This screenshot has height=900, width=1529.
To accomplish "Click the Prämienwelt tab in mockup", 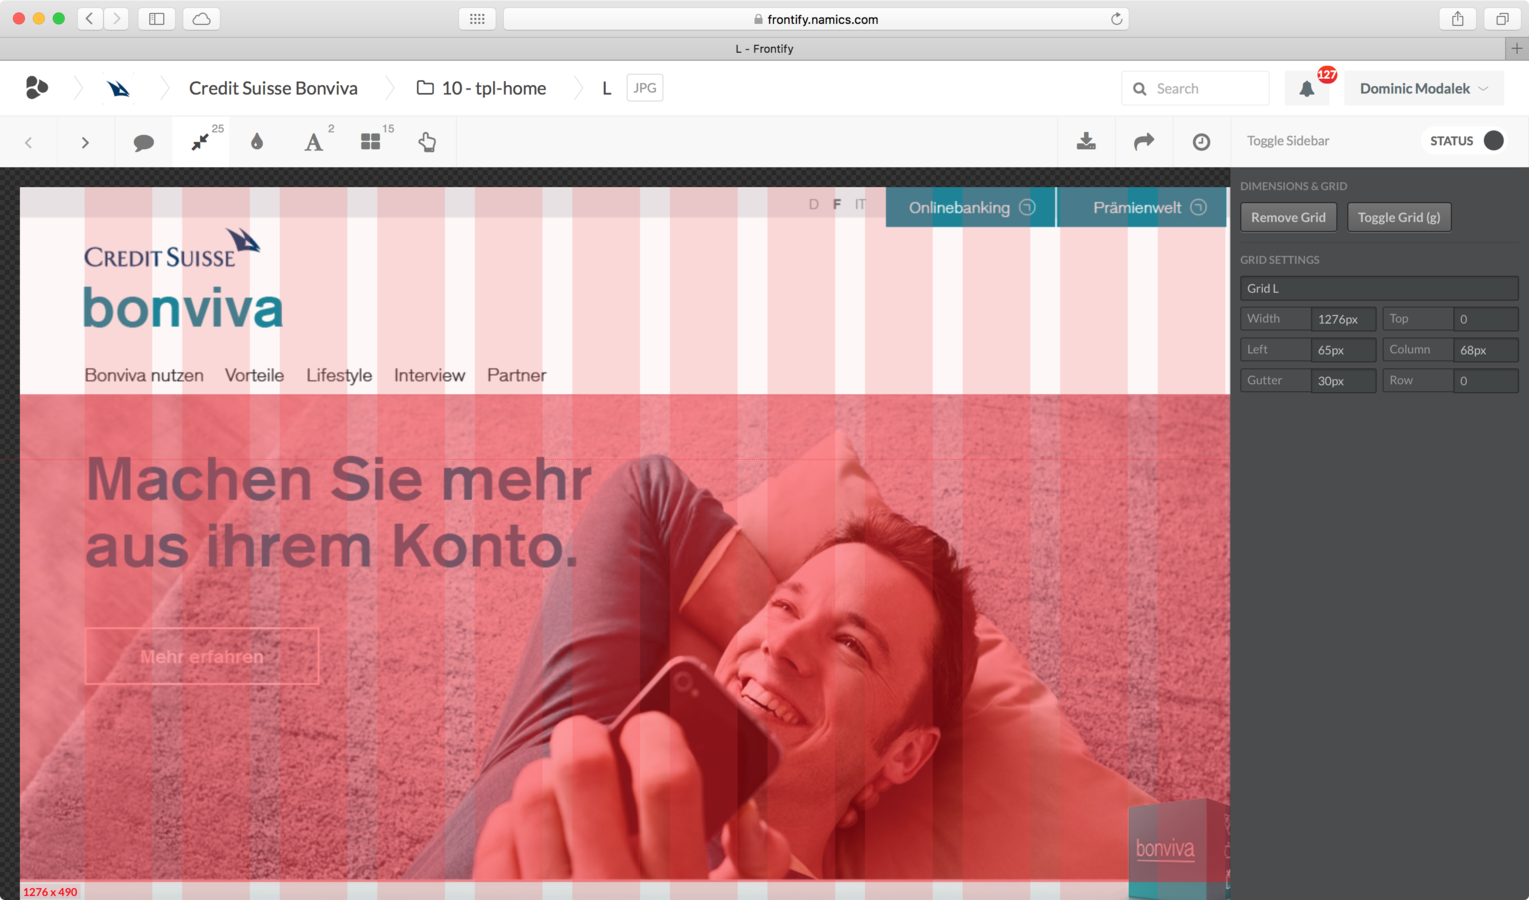I will [x=1142, y=207].
